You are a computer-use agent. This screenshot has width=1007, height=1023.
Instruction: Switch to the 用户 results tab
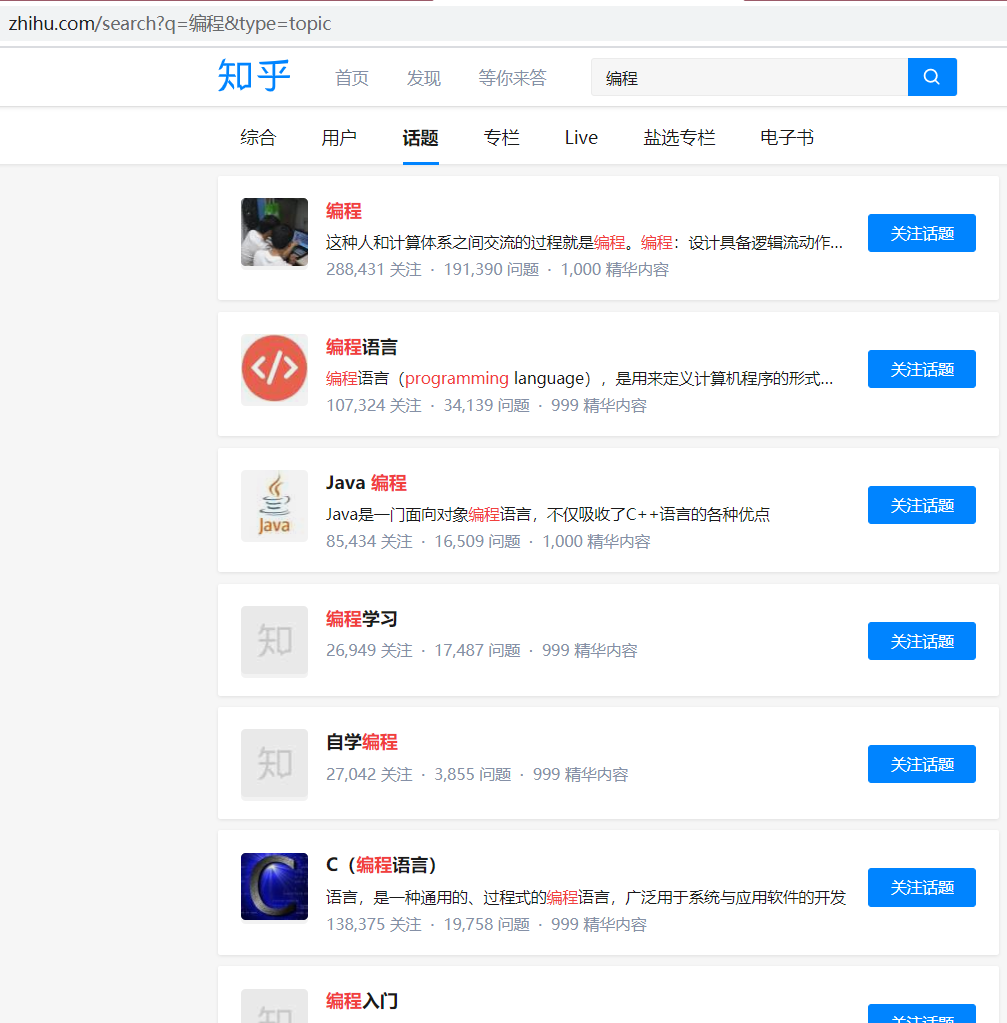pos(339,138)
